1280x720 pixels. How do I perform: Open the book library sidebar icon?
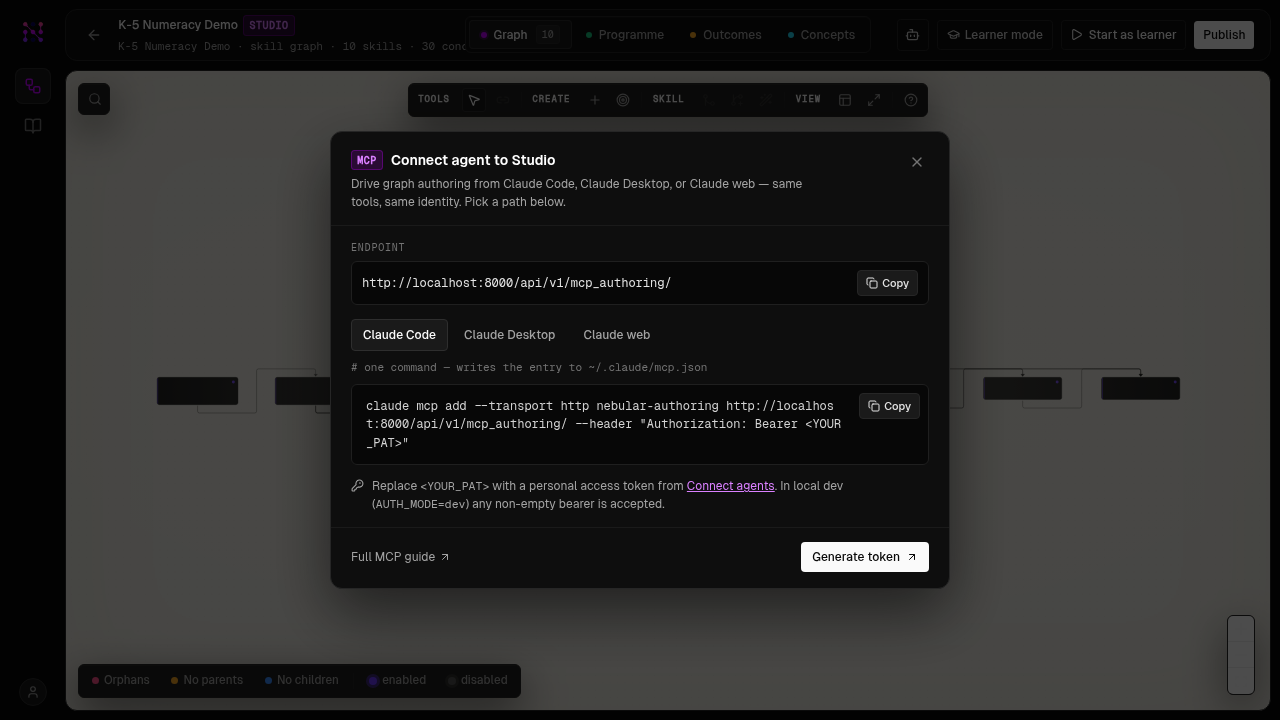tap(33, 126)
